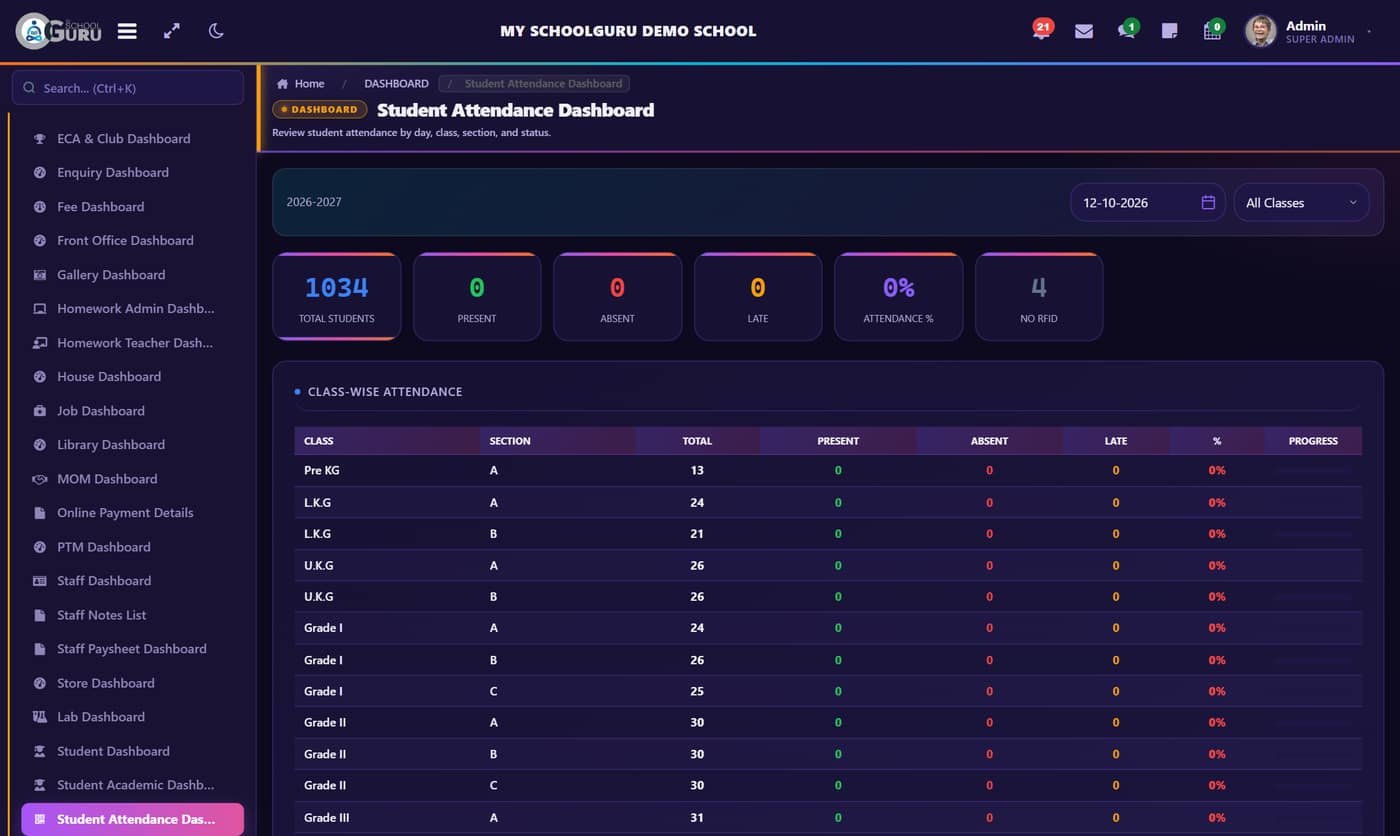Image resolution: width=1400 pixels, height=836 pixels.
Task: Click the date field 12-10-2026
Action: (1148, 202)
